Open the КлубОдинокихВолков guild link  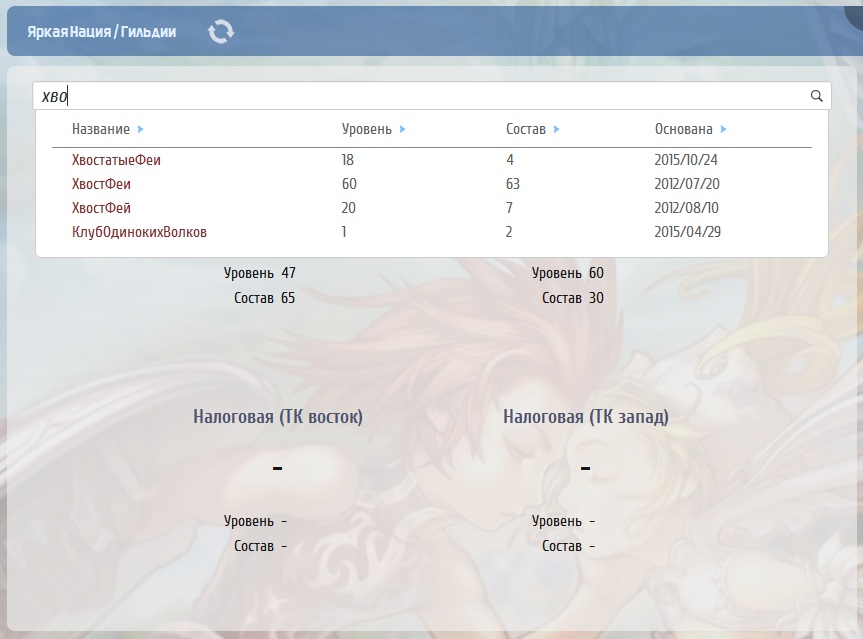point(139,232)
